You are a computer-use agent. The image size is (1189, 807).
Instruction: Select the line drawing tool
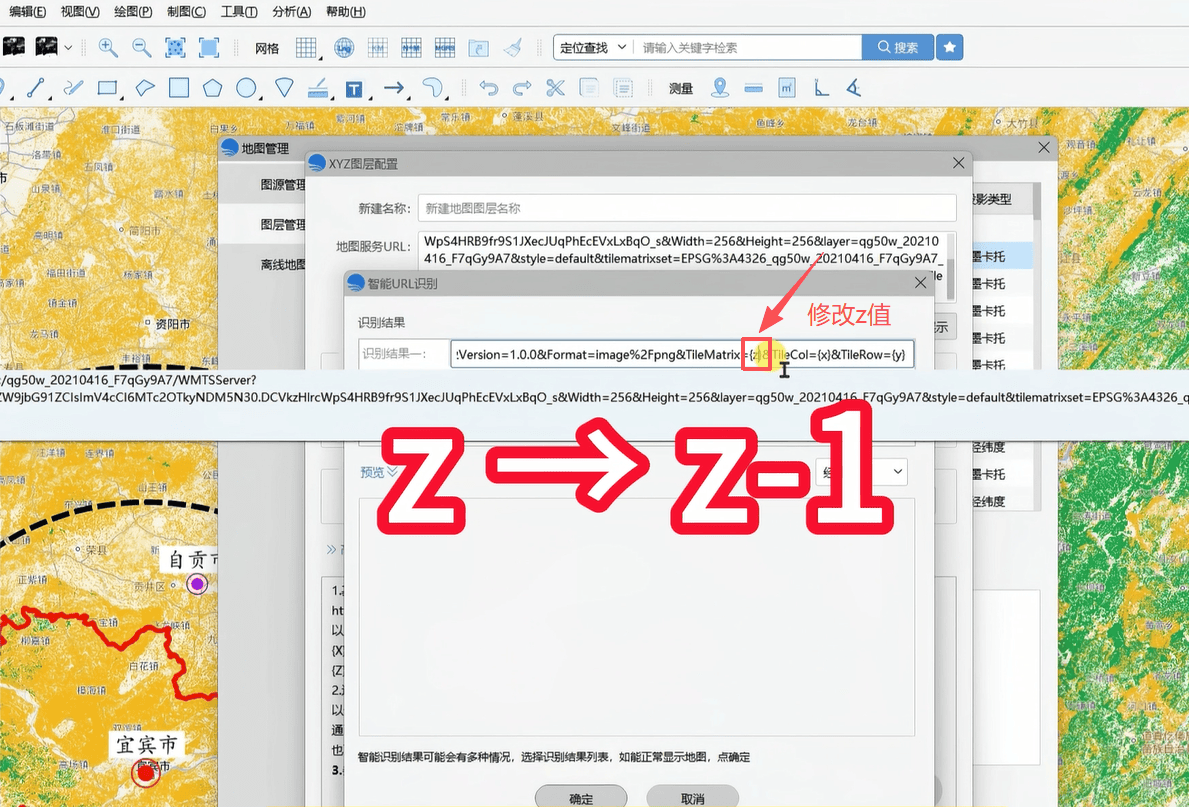coord(36,88)
